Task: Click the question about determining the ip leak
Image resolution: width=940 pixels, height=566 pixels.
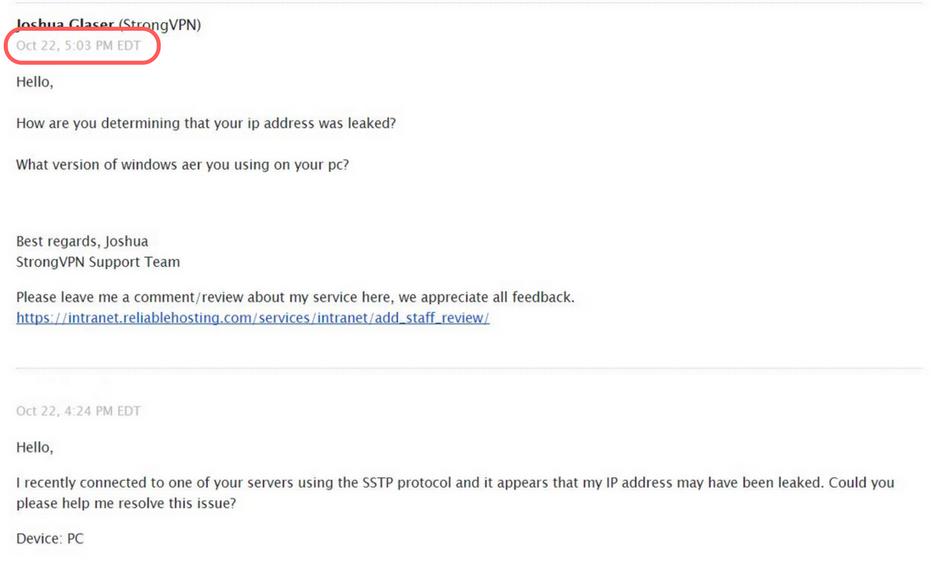Action: coord(206,124)
